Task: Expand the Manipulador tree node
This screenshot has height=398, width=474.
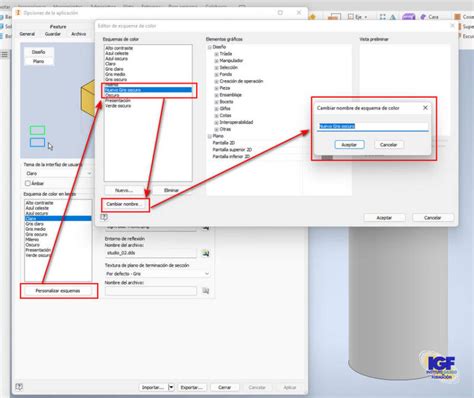Action: [216, 61]
